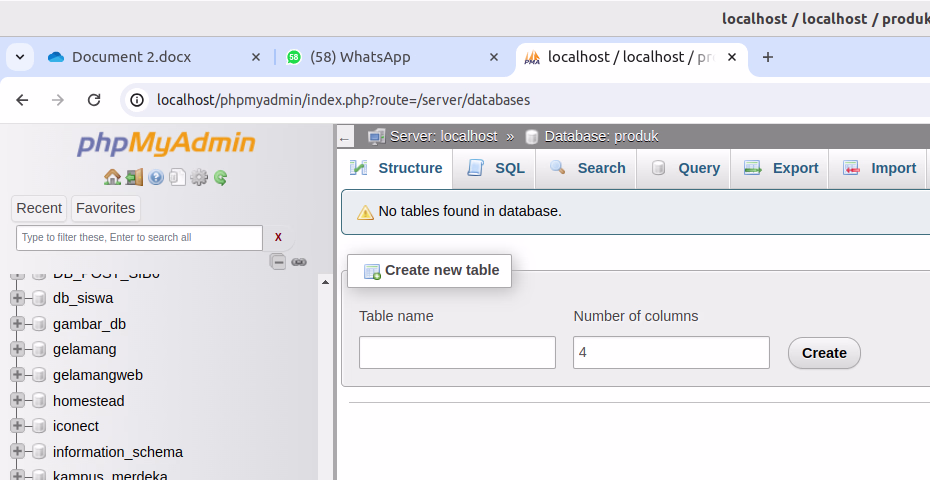Open phpMyAdmin Home icon
The image size is (930, 480).
coord(112,177)
